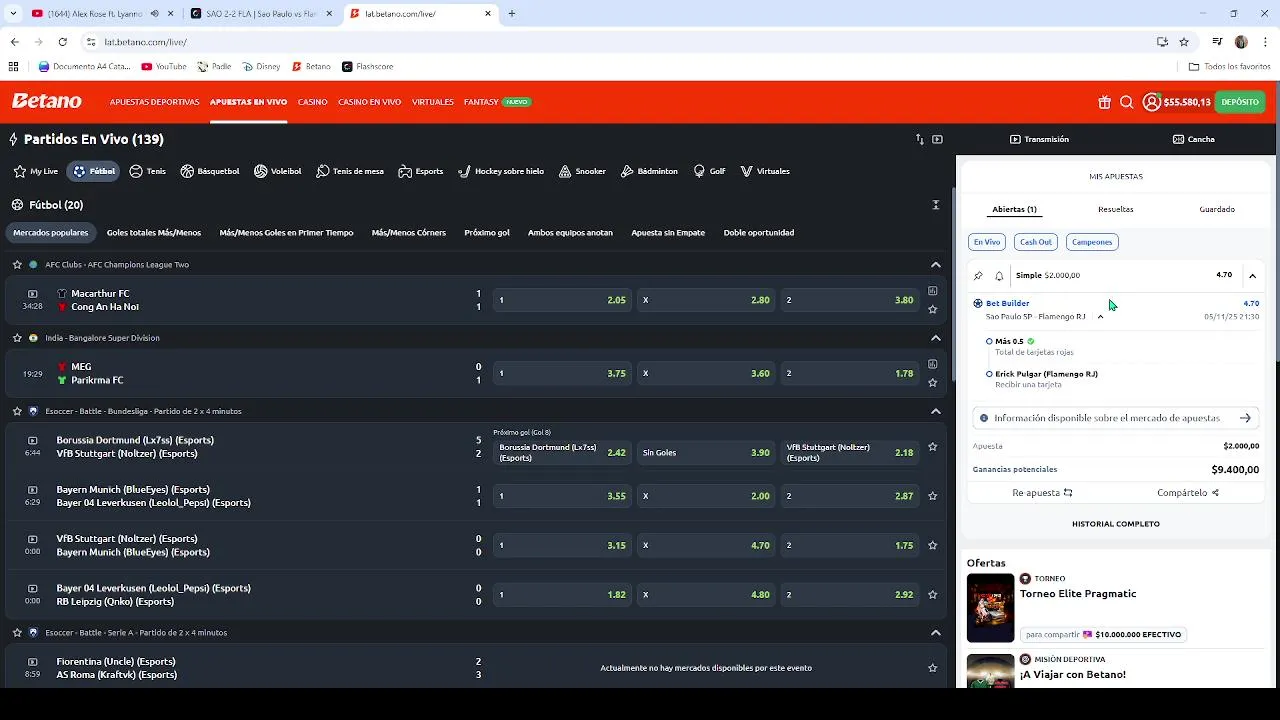Star the India Bangalore Super Division league
This screenshot has width=1280, height=720.
click(17, 338)
